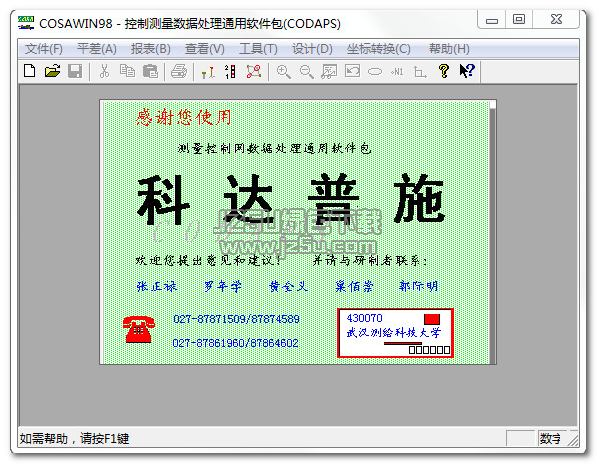The image size is (597, 464).
Task: Click the coordinate axes icon
Action: point(420,72)
